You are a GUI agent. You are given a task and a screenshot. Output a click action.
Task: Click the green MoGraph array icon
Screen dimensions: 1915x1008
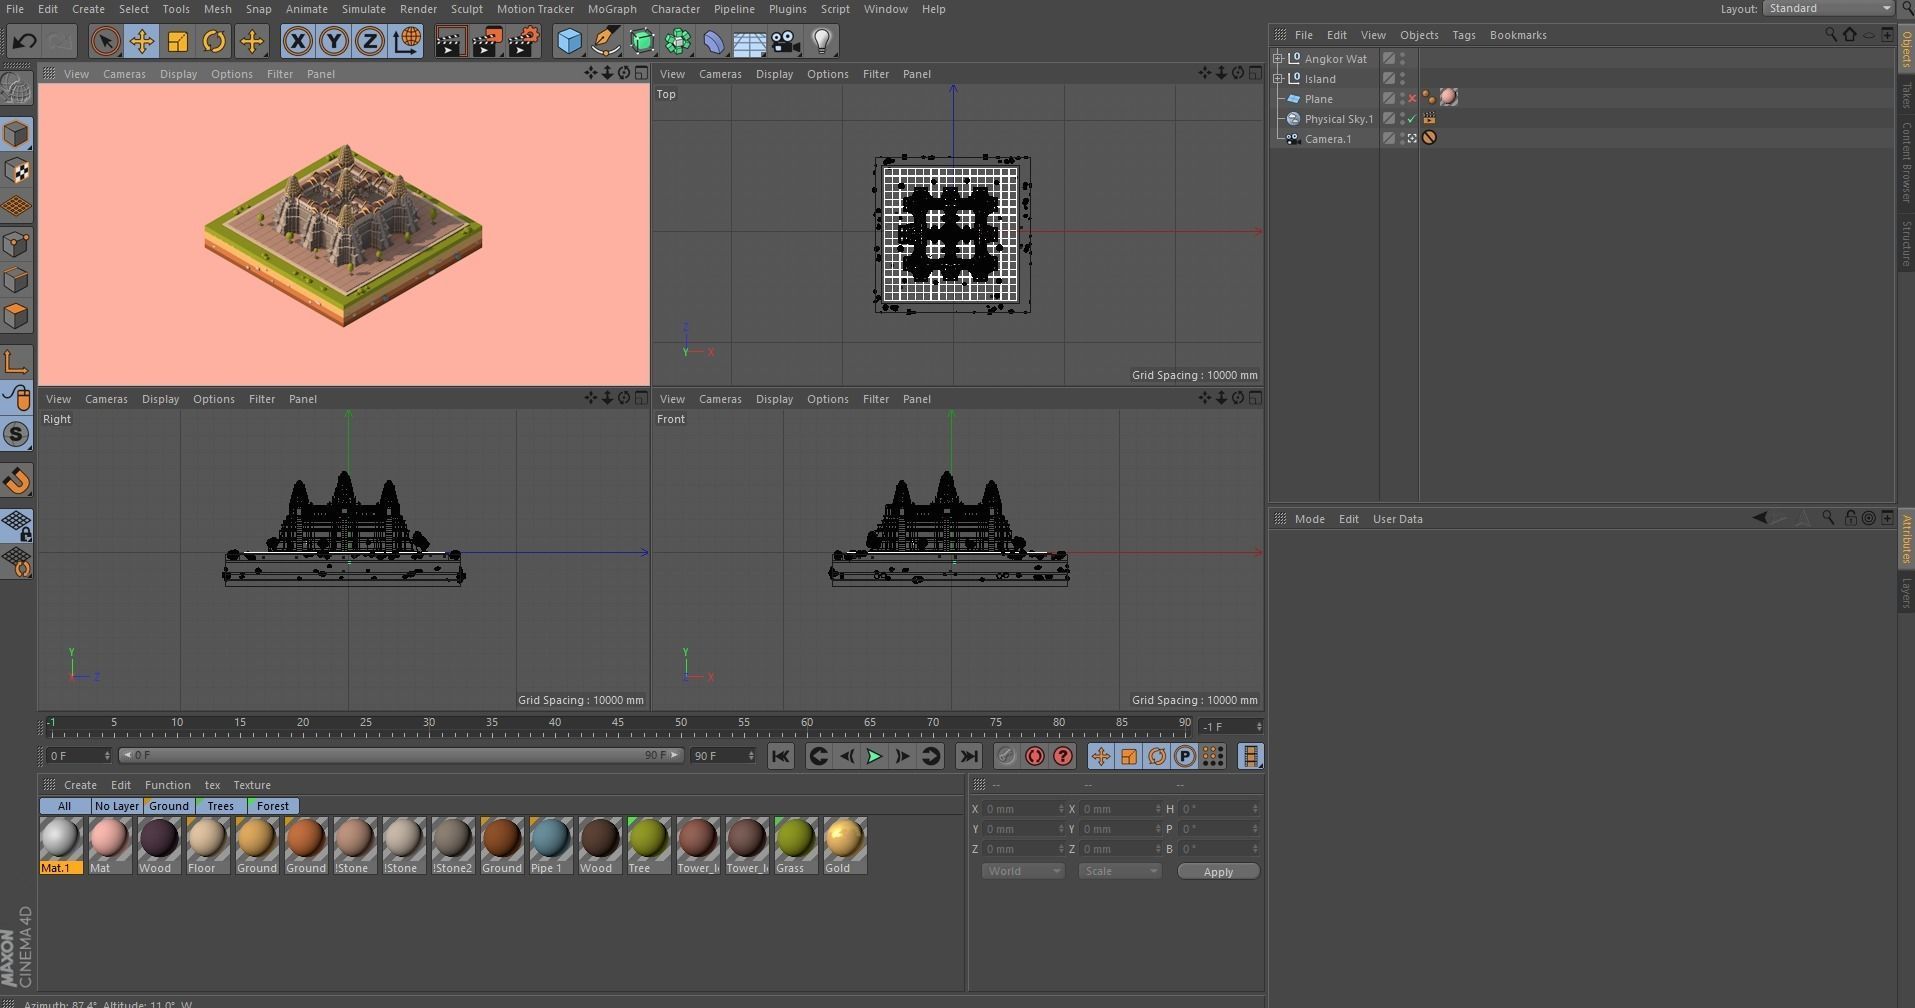pyautogui.click(x=677, y=41)
